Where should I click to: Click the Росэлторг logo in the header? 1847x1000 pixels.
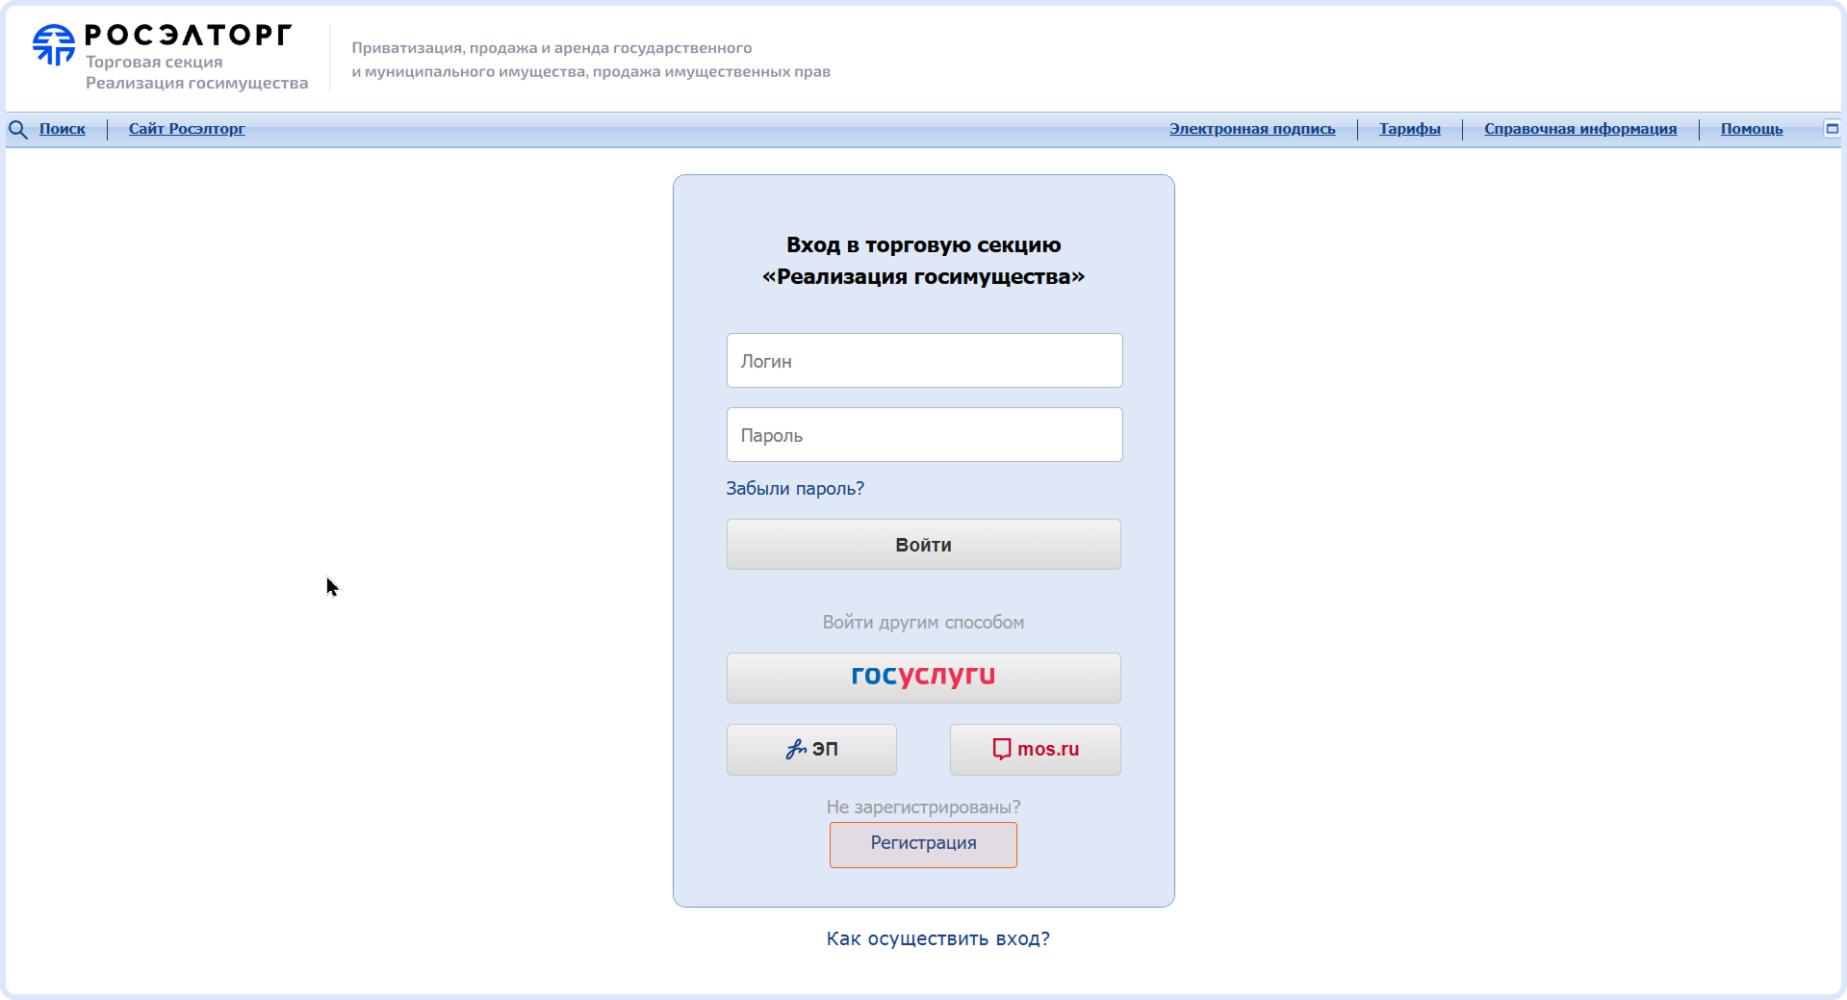(x=170, y=56)
